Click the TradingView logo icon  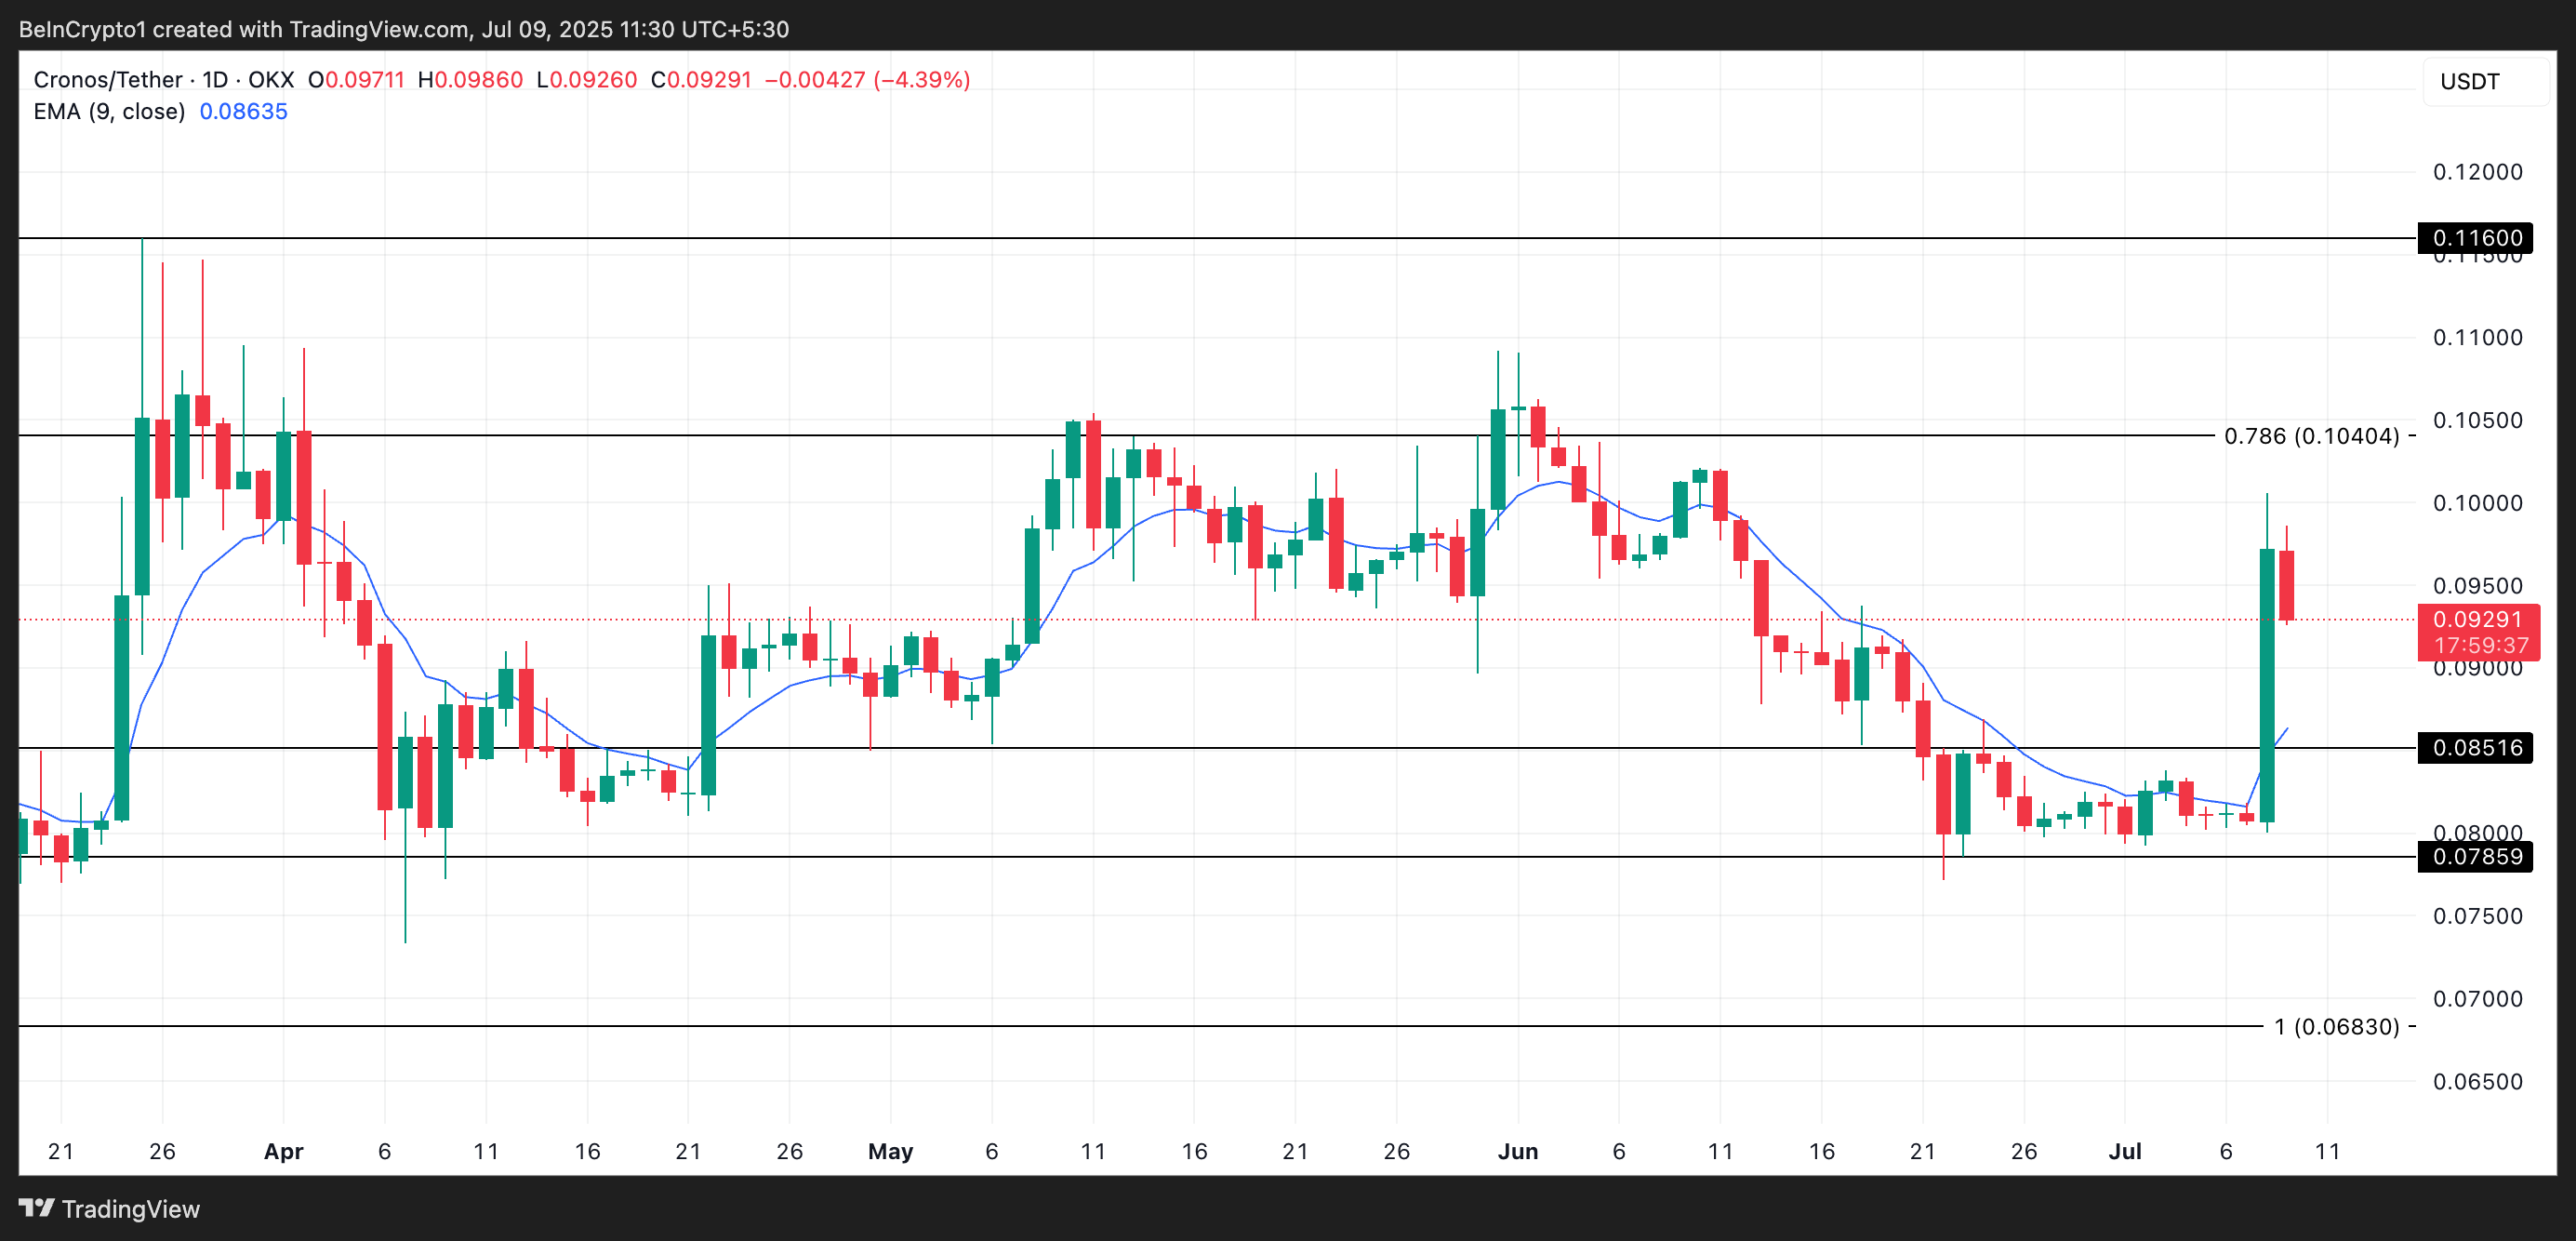pyautogui.click(x=37, y=1208)
